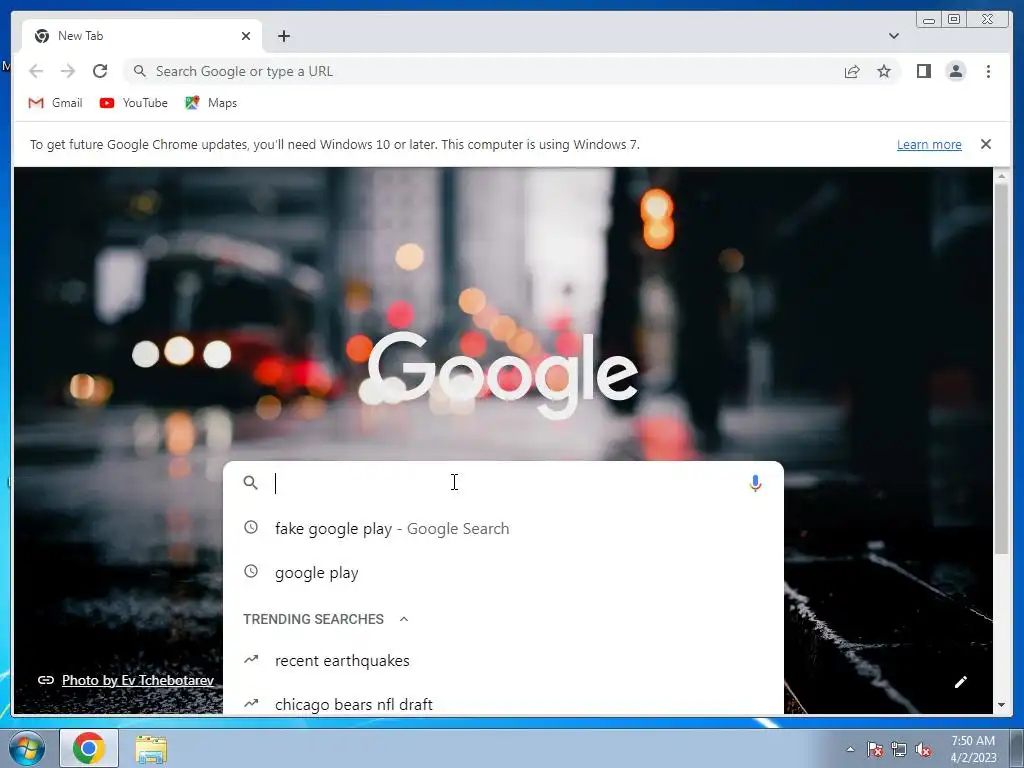Click the Google search box

click(503, 483)
